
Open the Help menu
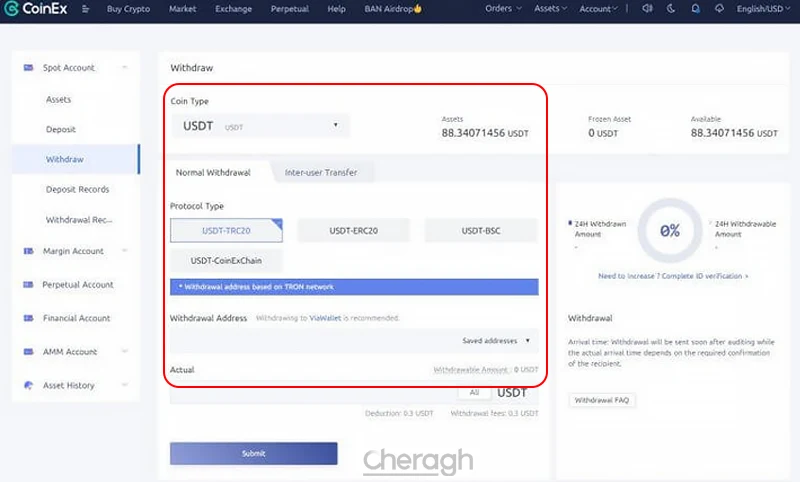pyautogui.click(x=336, y=9)
